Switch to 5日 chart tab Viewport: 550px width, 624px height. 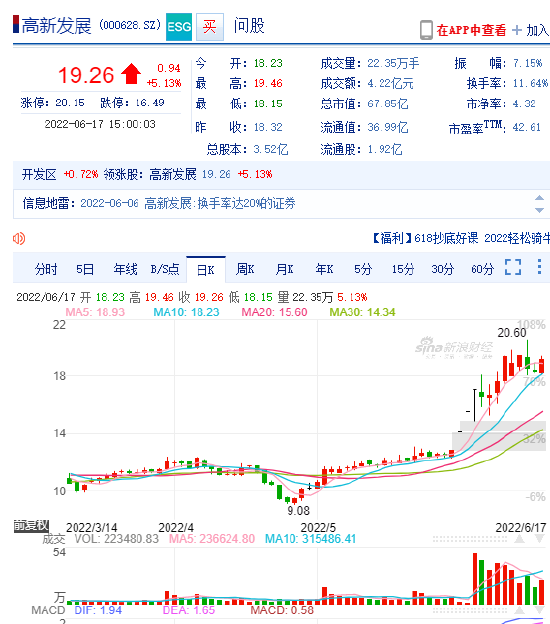coord(85,269)
